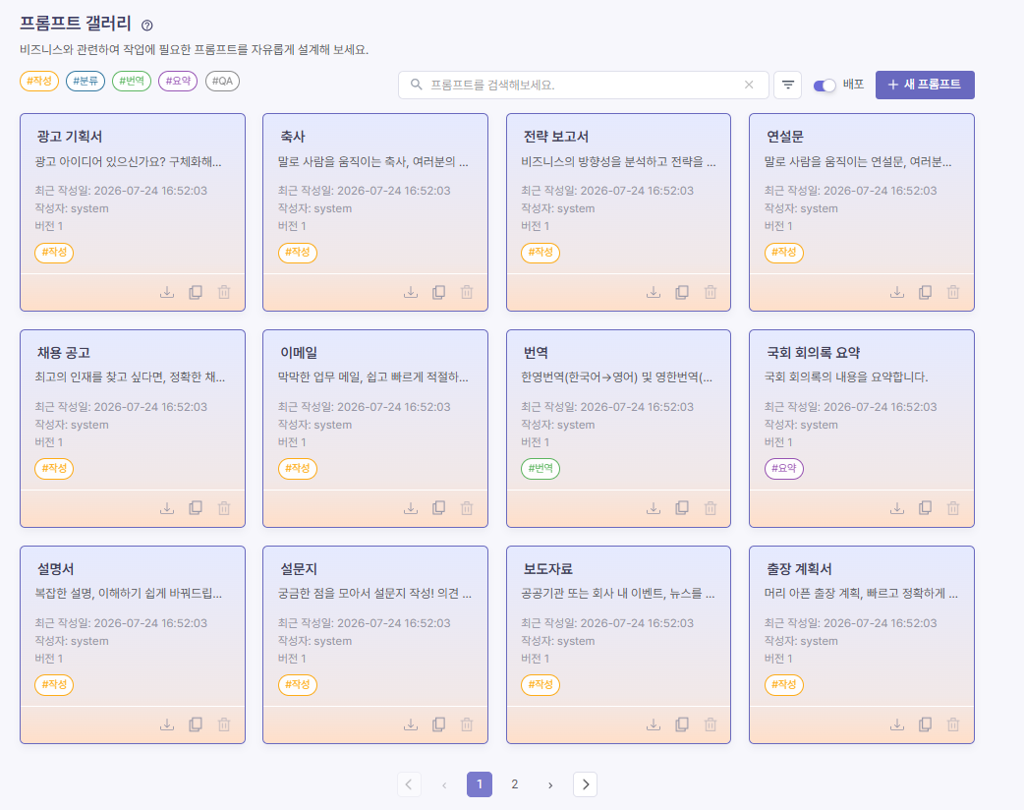This screenshot has width=1024, height=810.
Task: Click the 새 프롬프트 button
Action: pyautogui.click(x=925, y=85)
